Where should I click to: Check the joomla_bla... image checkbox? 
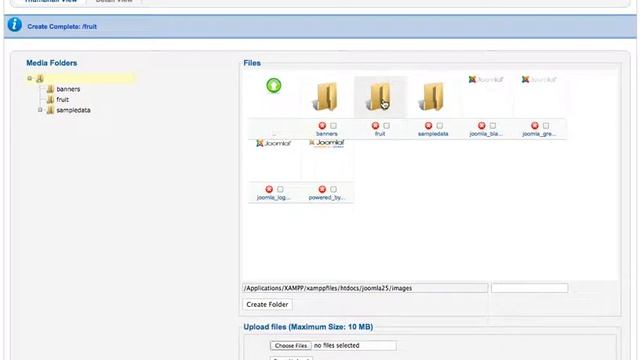[x=493, y=126]
